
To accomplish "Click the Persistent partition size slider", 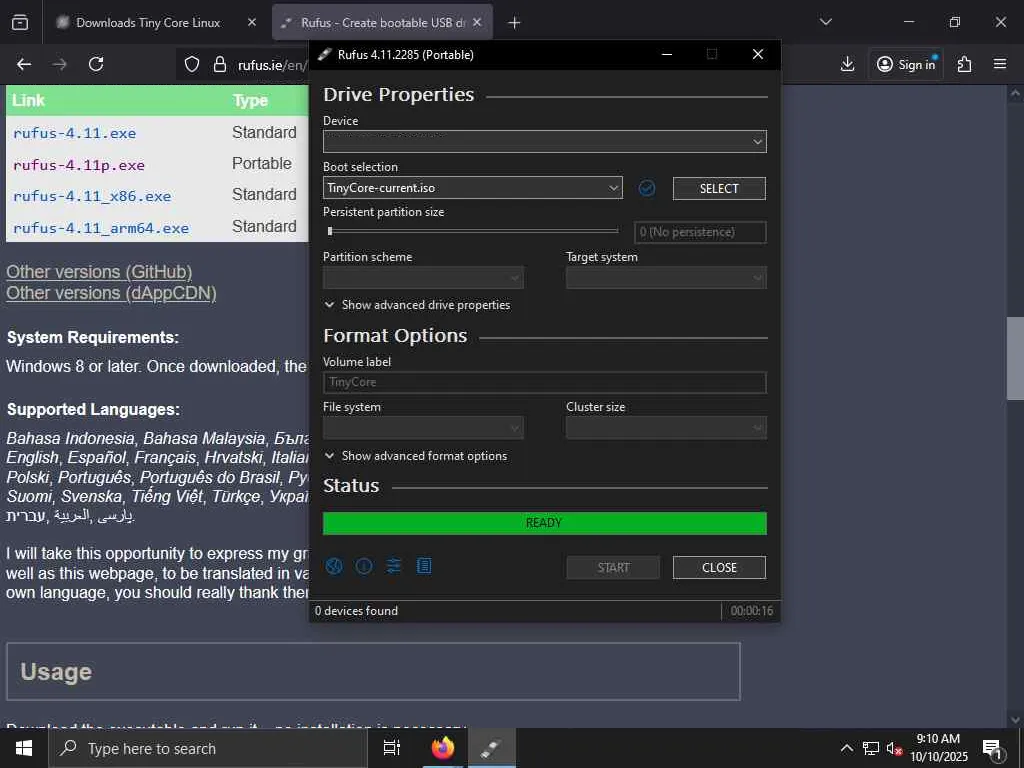I will click(x=472, y=231).
